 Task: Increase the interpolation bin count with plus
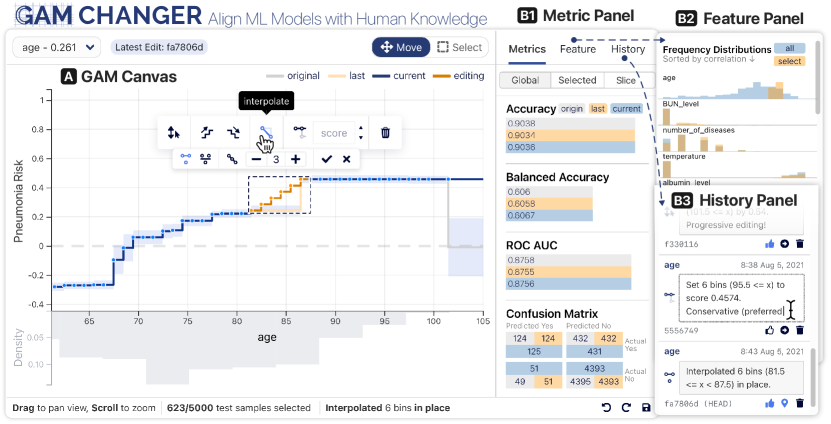pos(295,159)
